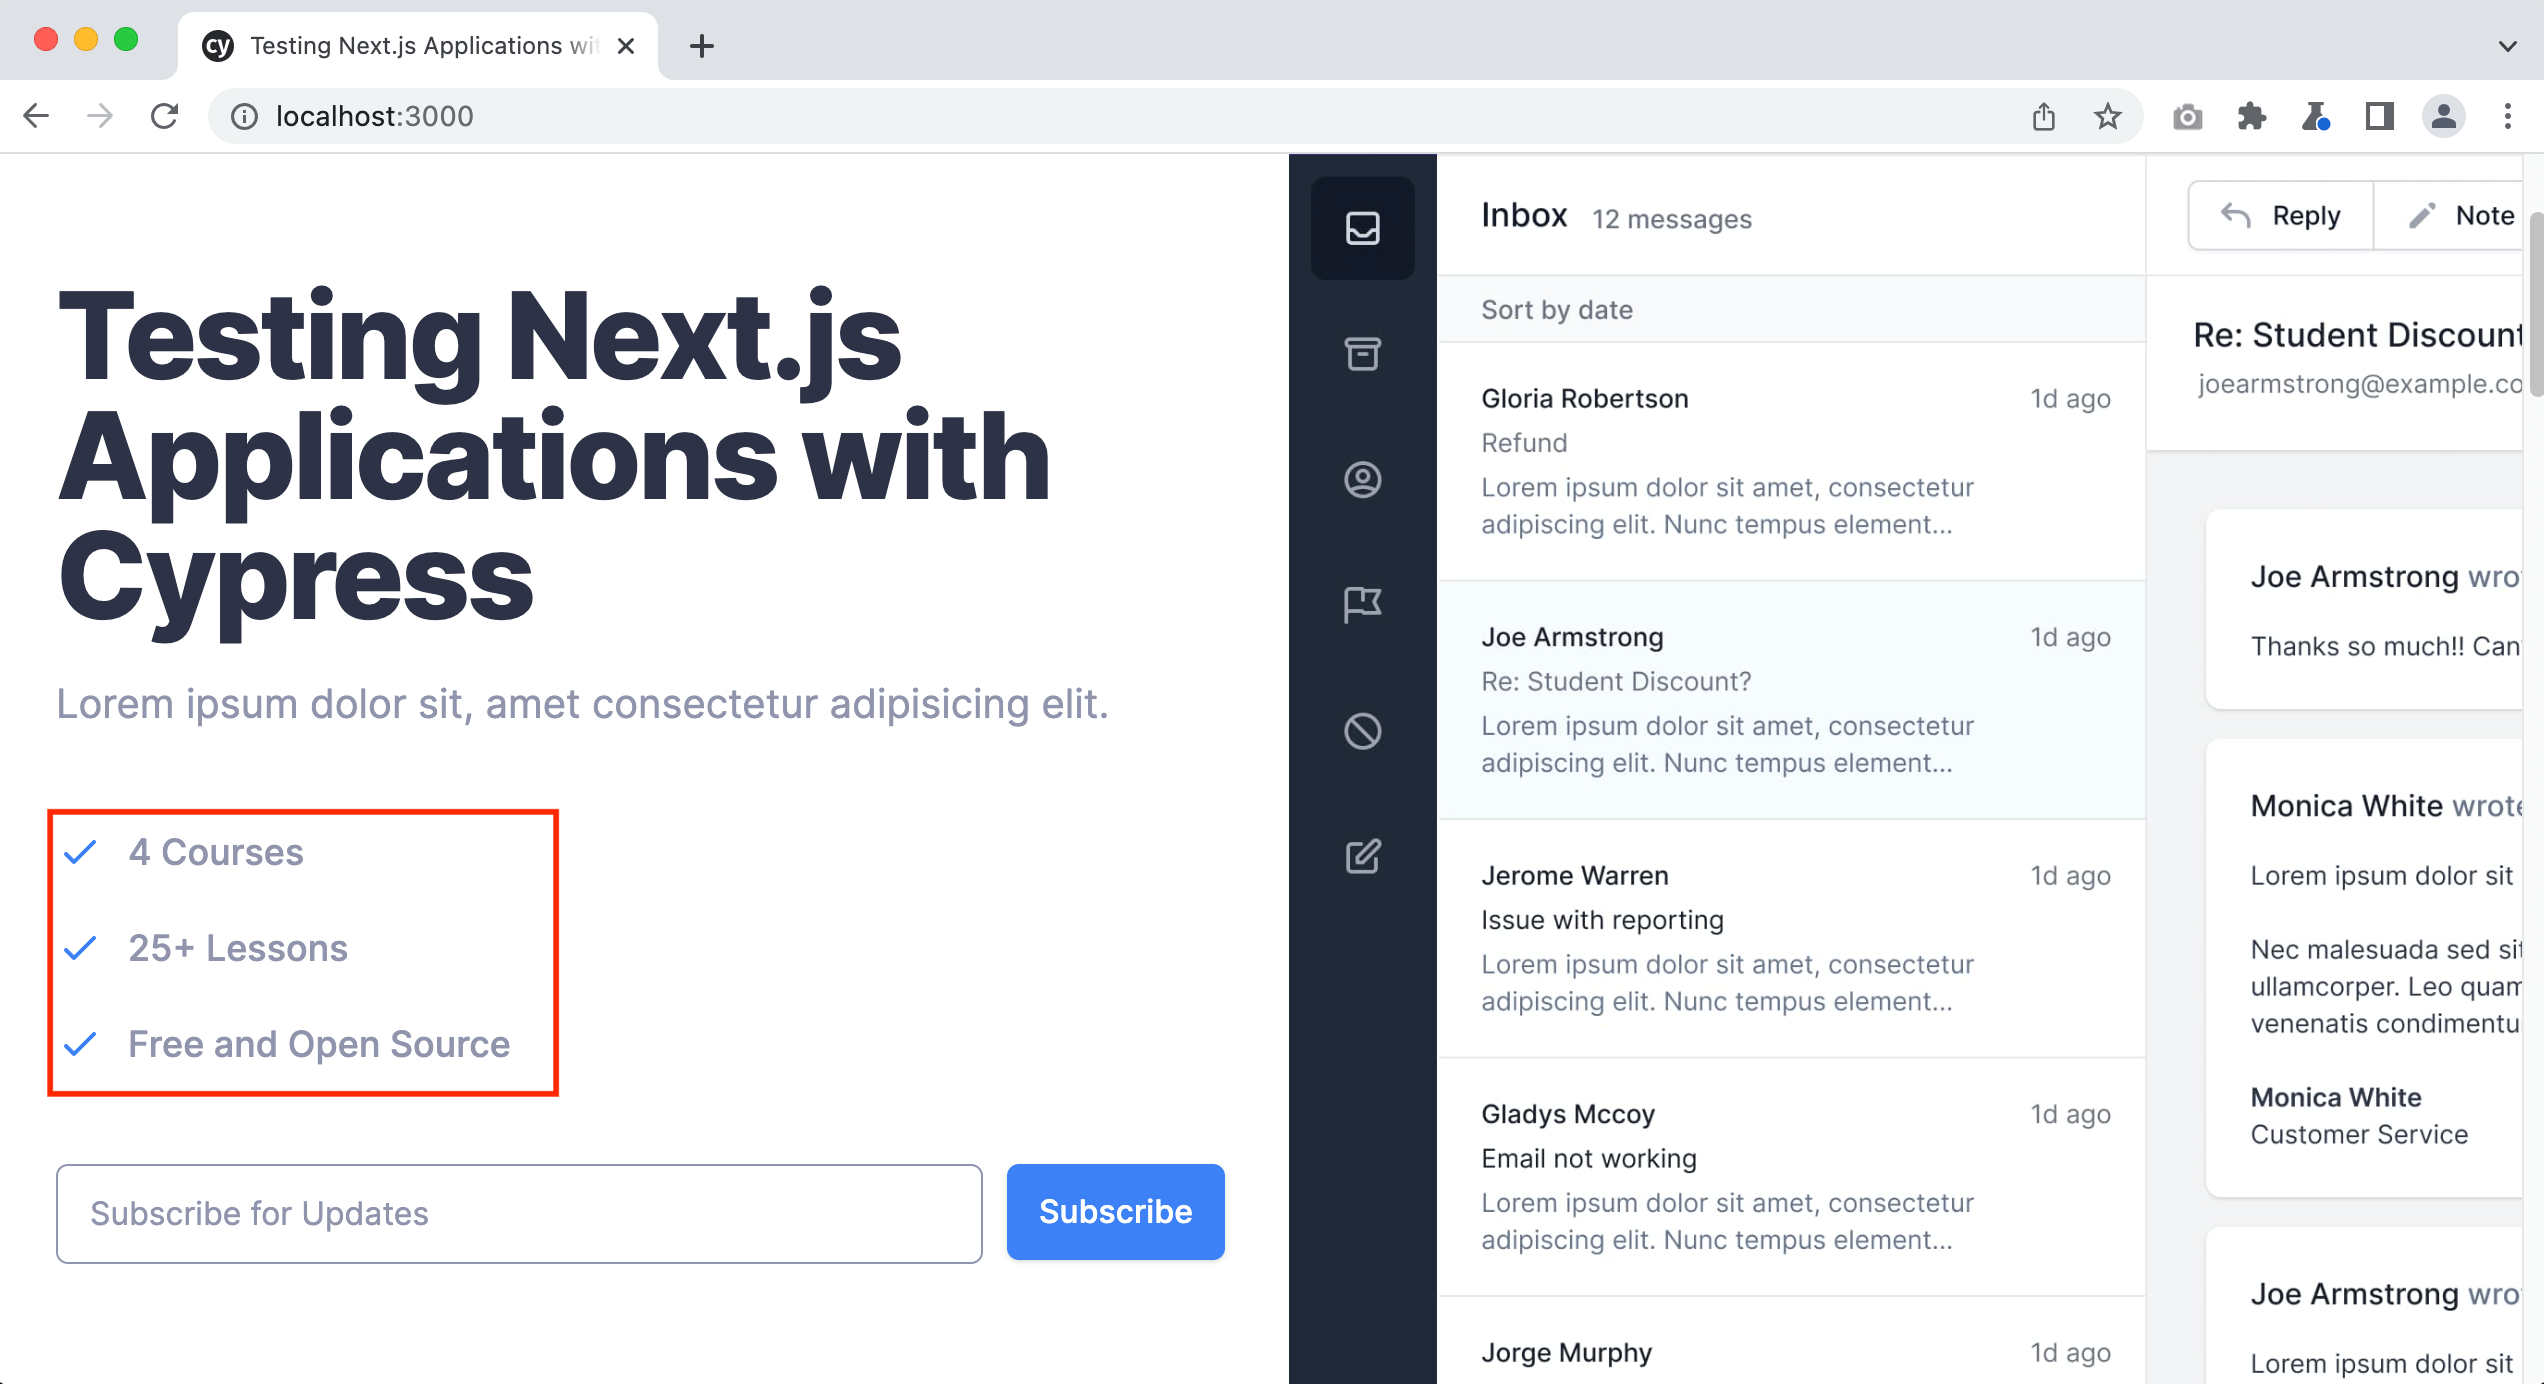The image size is (2544, 1384).
Task: Click the inbox/mail icon in sidebar
Action: (1361, 228)
